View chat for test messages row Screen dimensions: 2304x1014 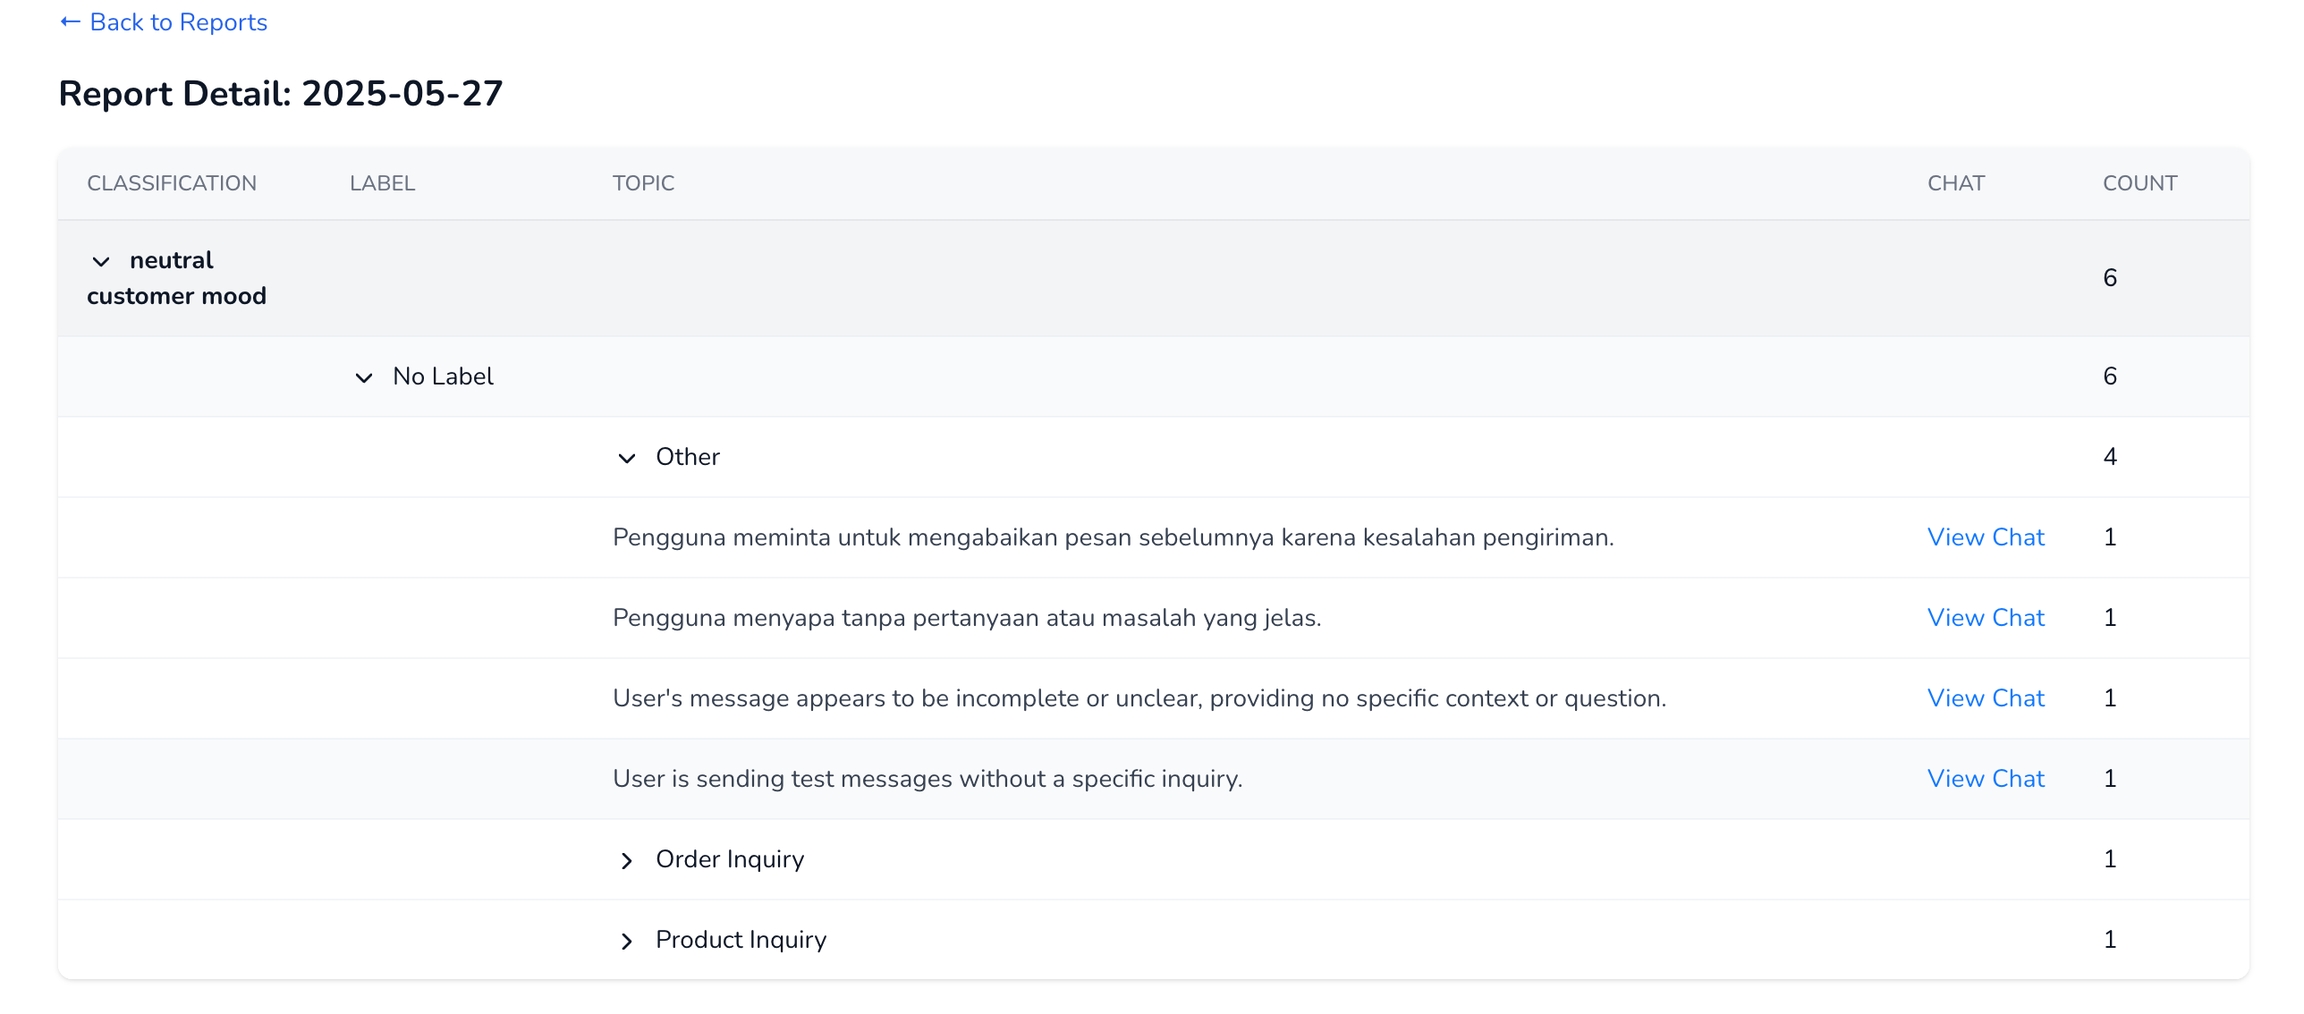click(1984, 779)
